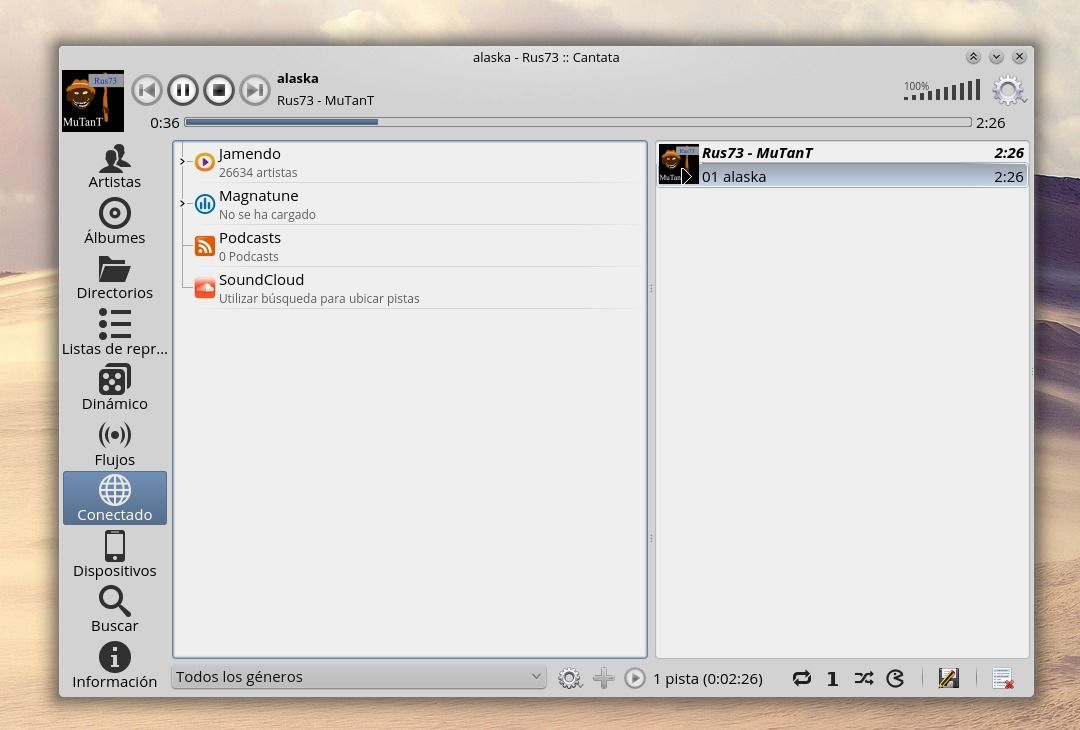Clear the play queue
The image size is (1080, 730).
coord(1002,678)
